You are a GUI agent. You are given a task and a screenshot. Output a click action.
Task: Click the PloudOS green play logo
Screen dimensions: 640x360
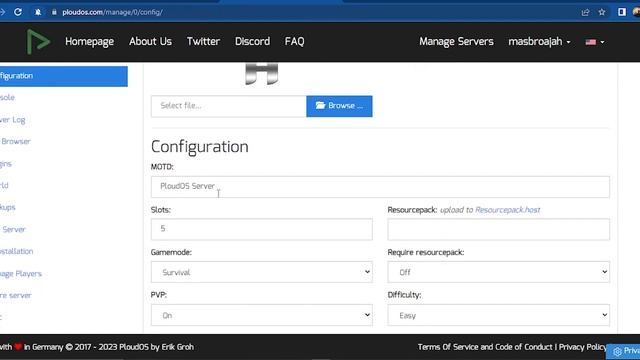[x=38, y=42]
